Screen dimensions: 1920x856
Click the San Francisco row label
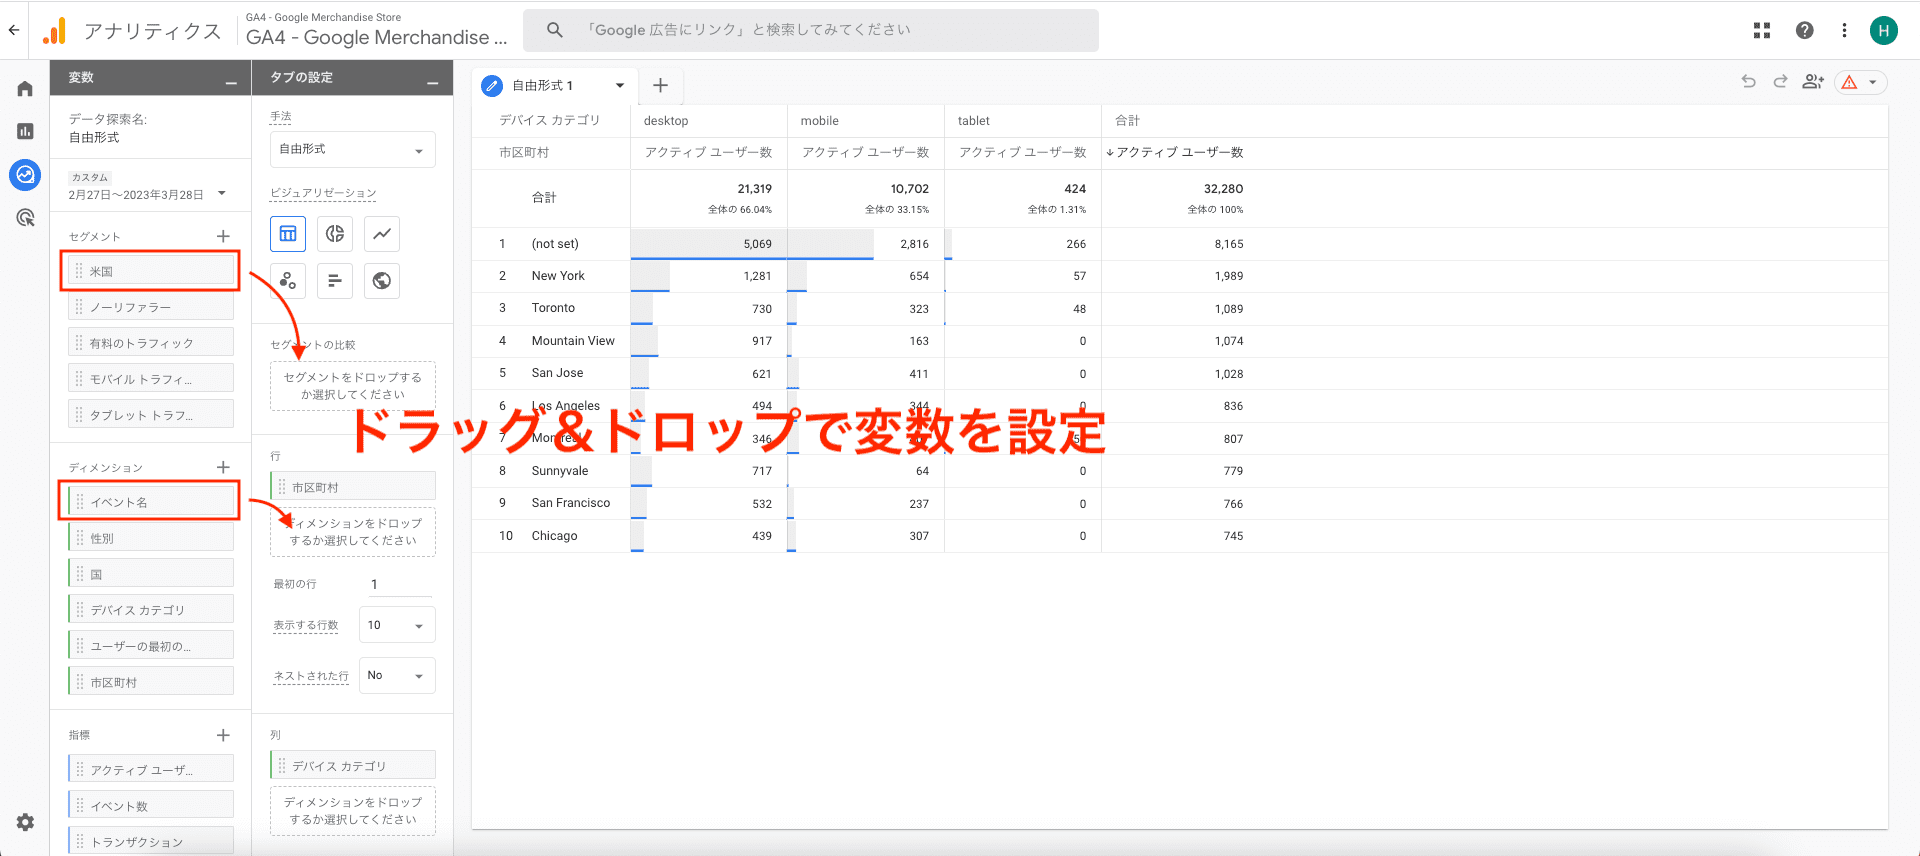571,503
